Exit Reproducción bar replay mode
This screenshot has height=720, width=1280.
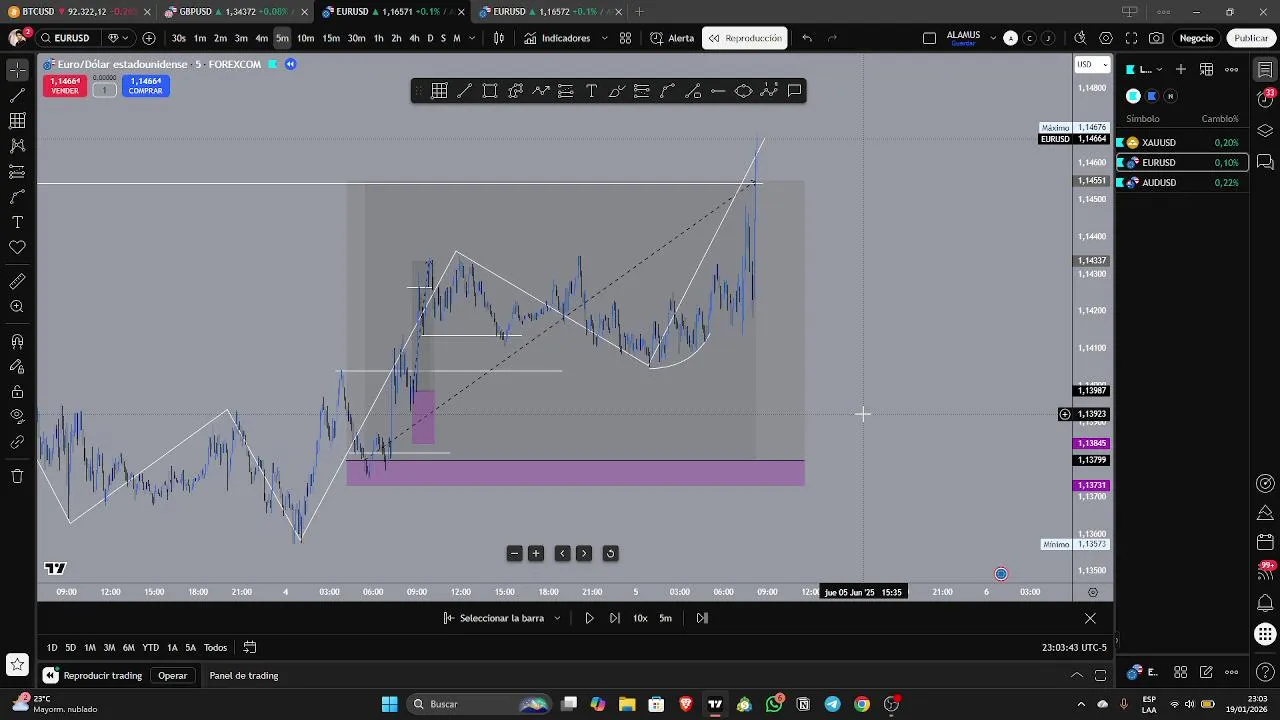click(x=746, y=38)
